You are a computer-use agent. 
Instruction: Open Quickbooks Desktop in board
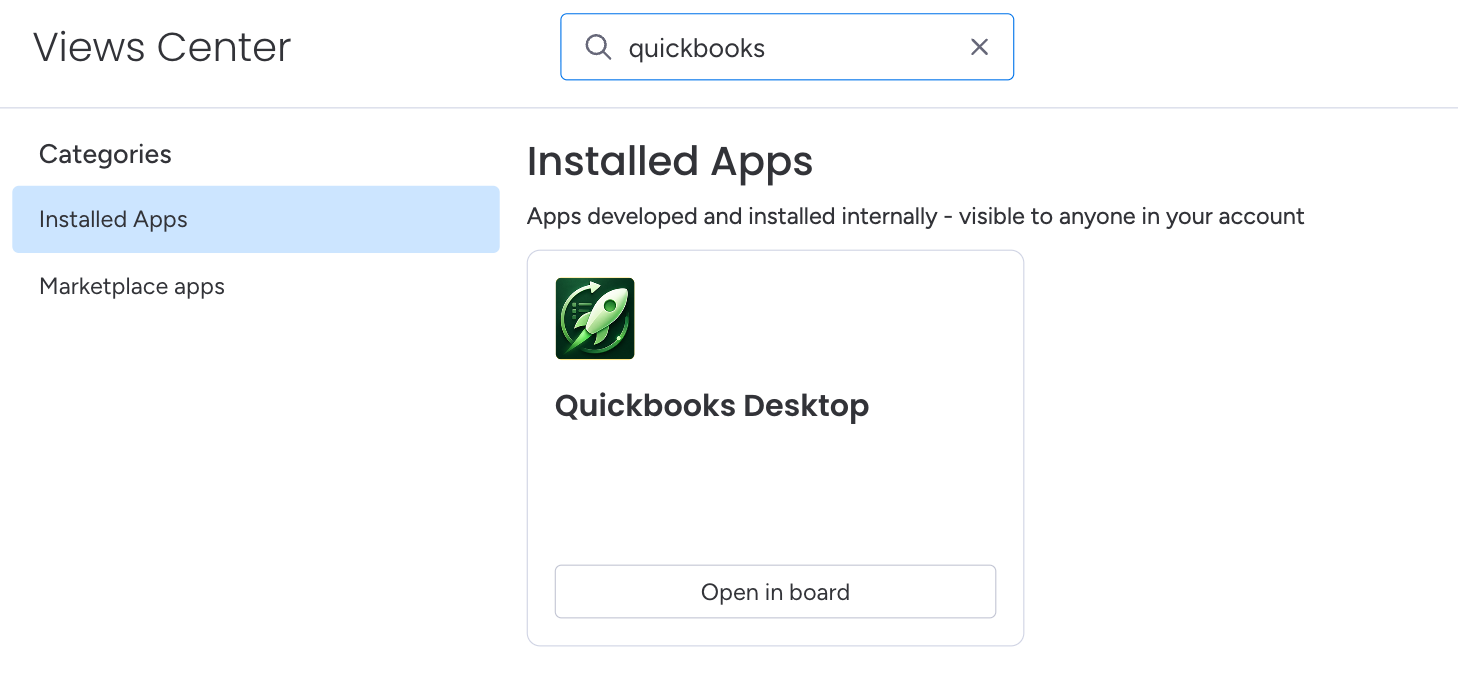click(x=775, y=592)
